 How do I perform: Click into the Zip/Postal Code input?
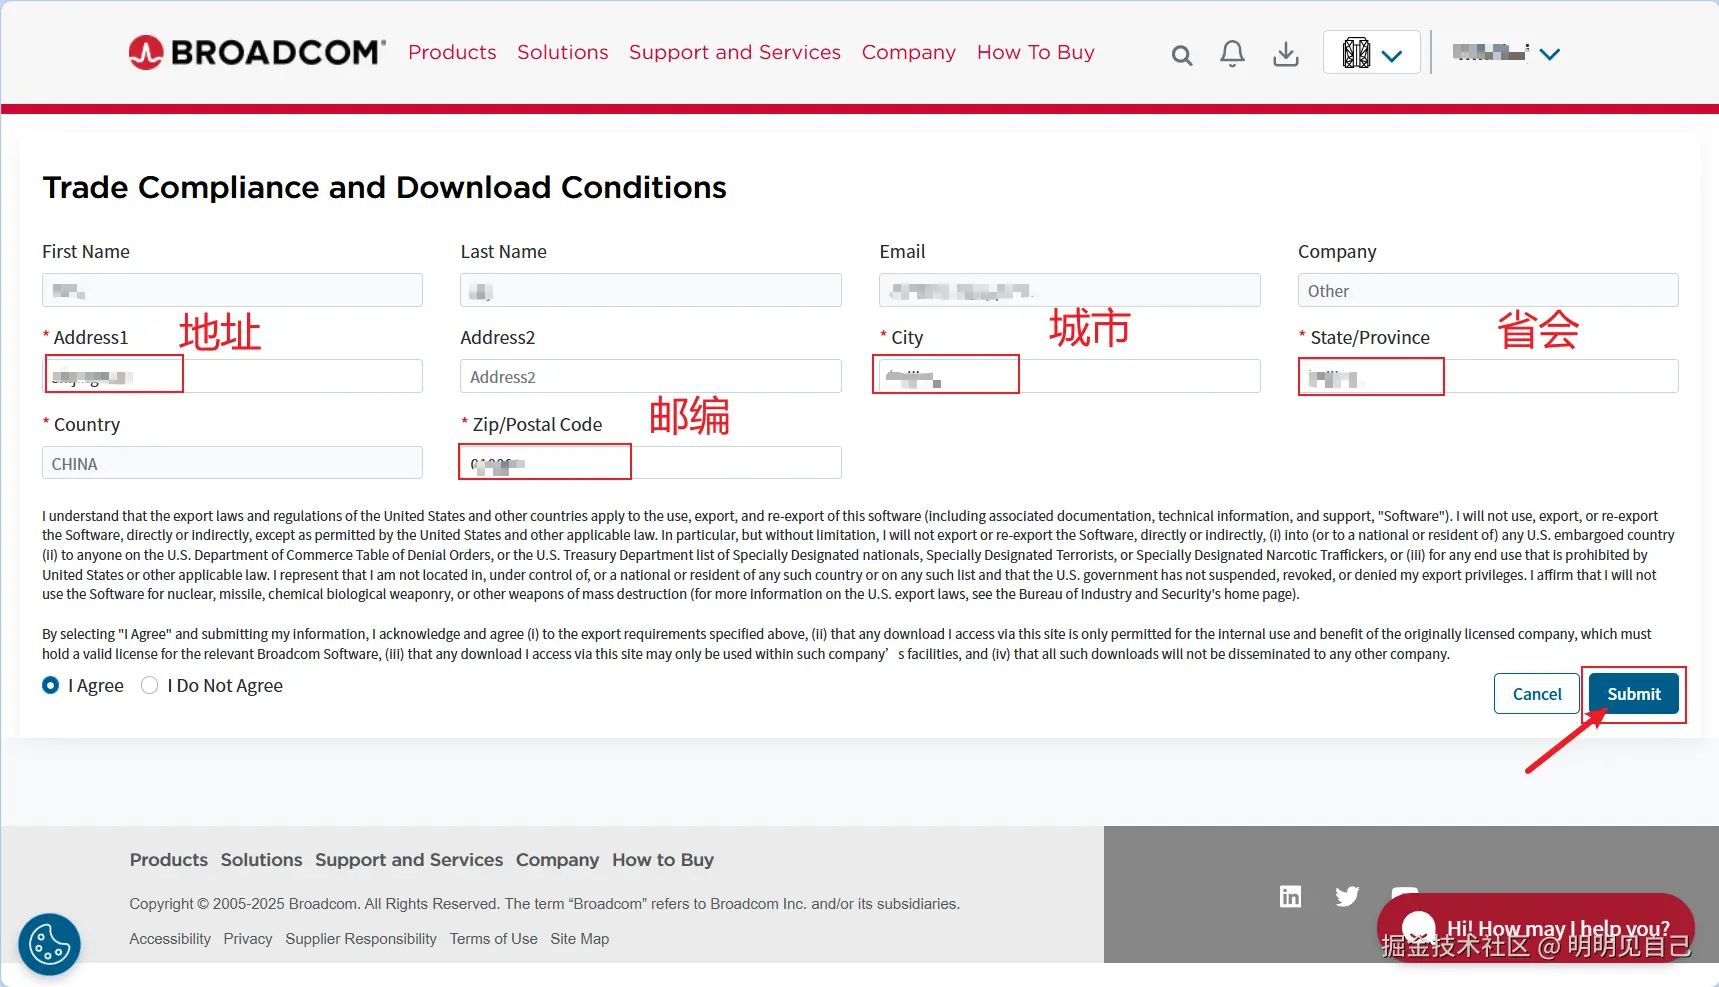651,463
